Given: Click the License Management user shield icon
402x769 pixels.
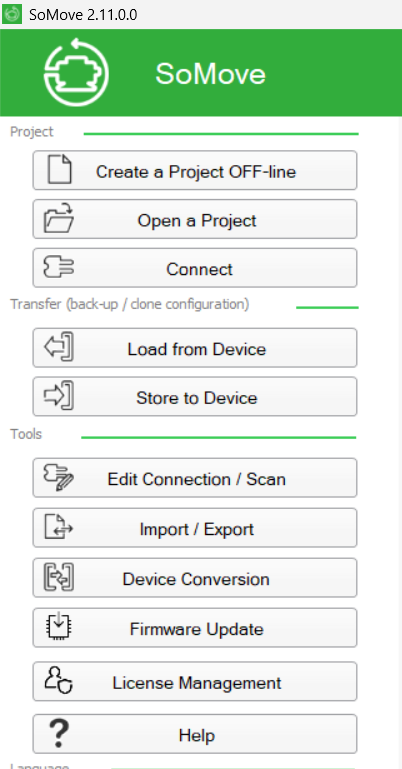Looking at the screenshot, I should click(x=58, y=681).
